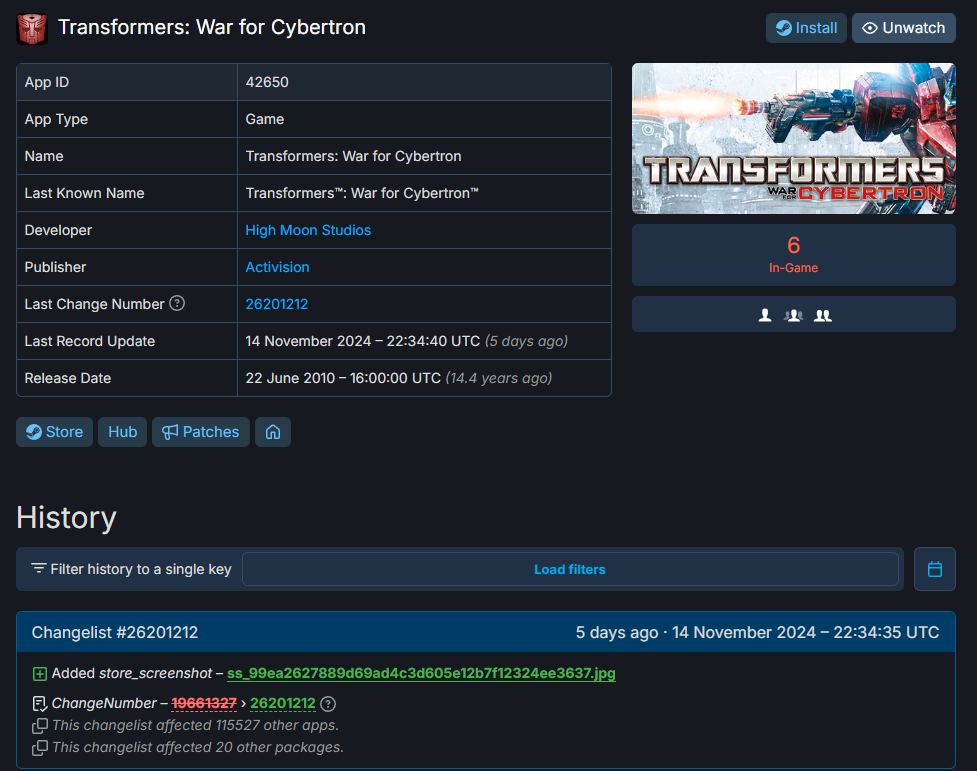Click the page title Transformers: War for Cybertron
Image resolution: width=977 pixels, height=771 pixels.
pyautogui.click(x=212, y=27)
